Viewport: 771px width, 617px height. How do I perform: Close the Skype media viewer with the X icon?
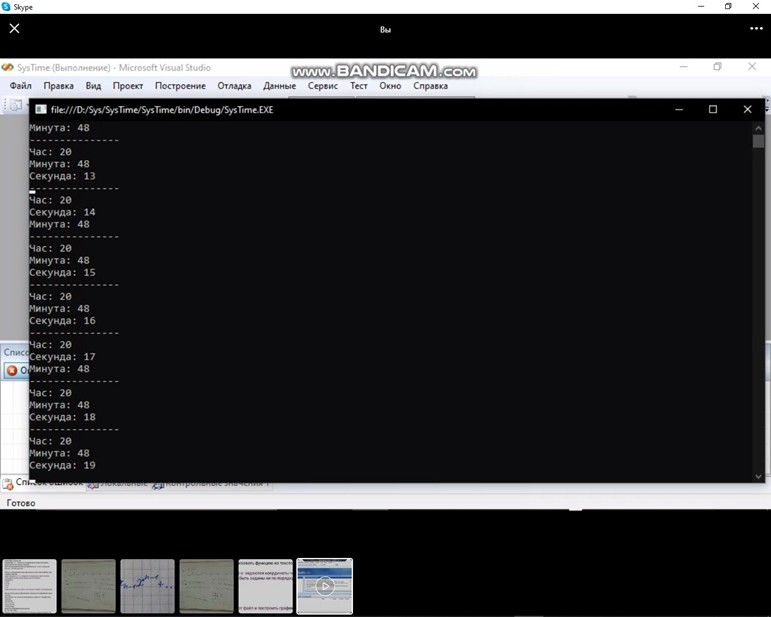tap(14, 29)
